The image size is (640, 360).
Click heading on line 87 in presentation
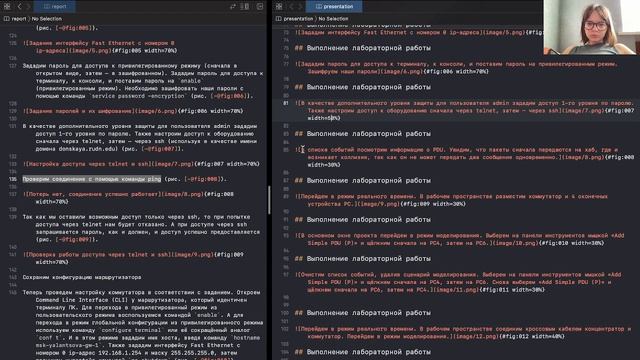[362, 180]
